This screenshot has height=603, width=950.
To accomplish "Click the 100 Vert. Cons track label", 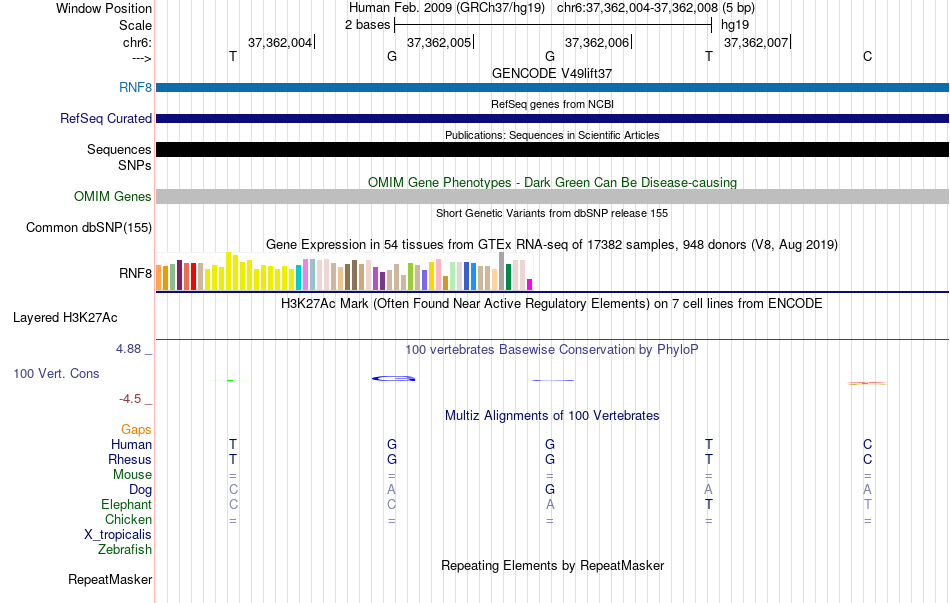I will tap(56, 373).
